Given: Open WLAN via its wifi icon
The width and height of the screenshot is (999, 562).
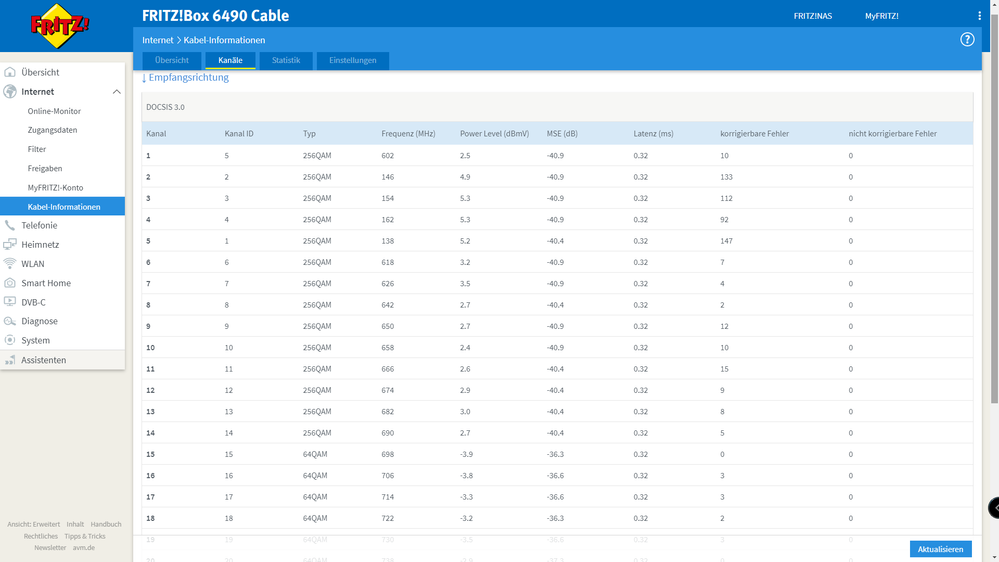Looking at the screenshot, I should coord(11,264).
